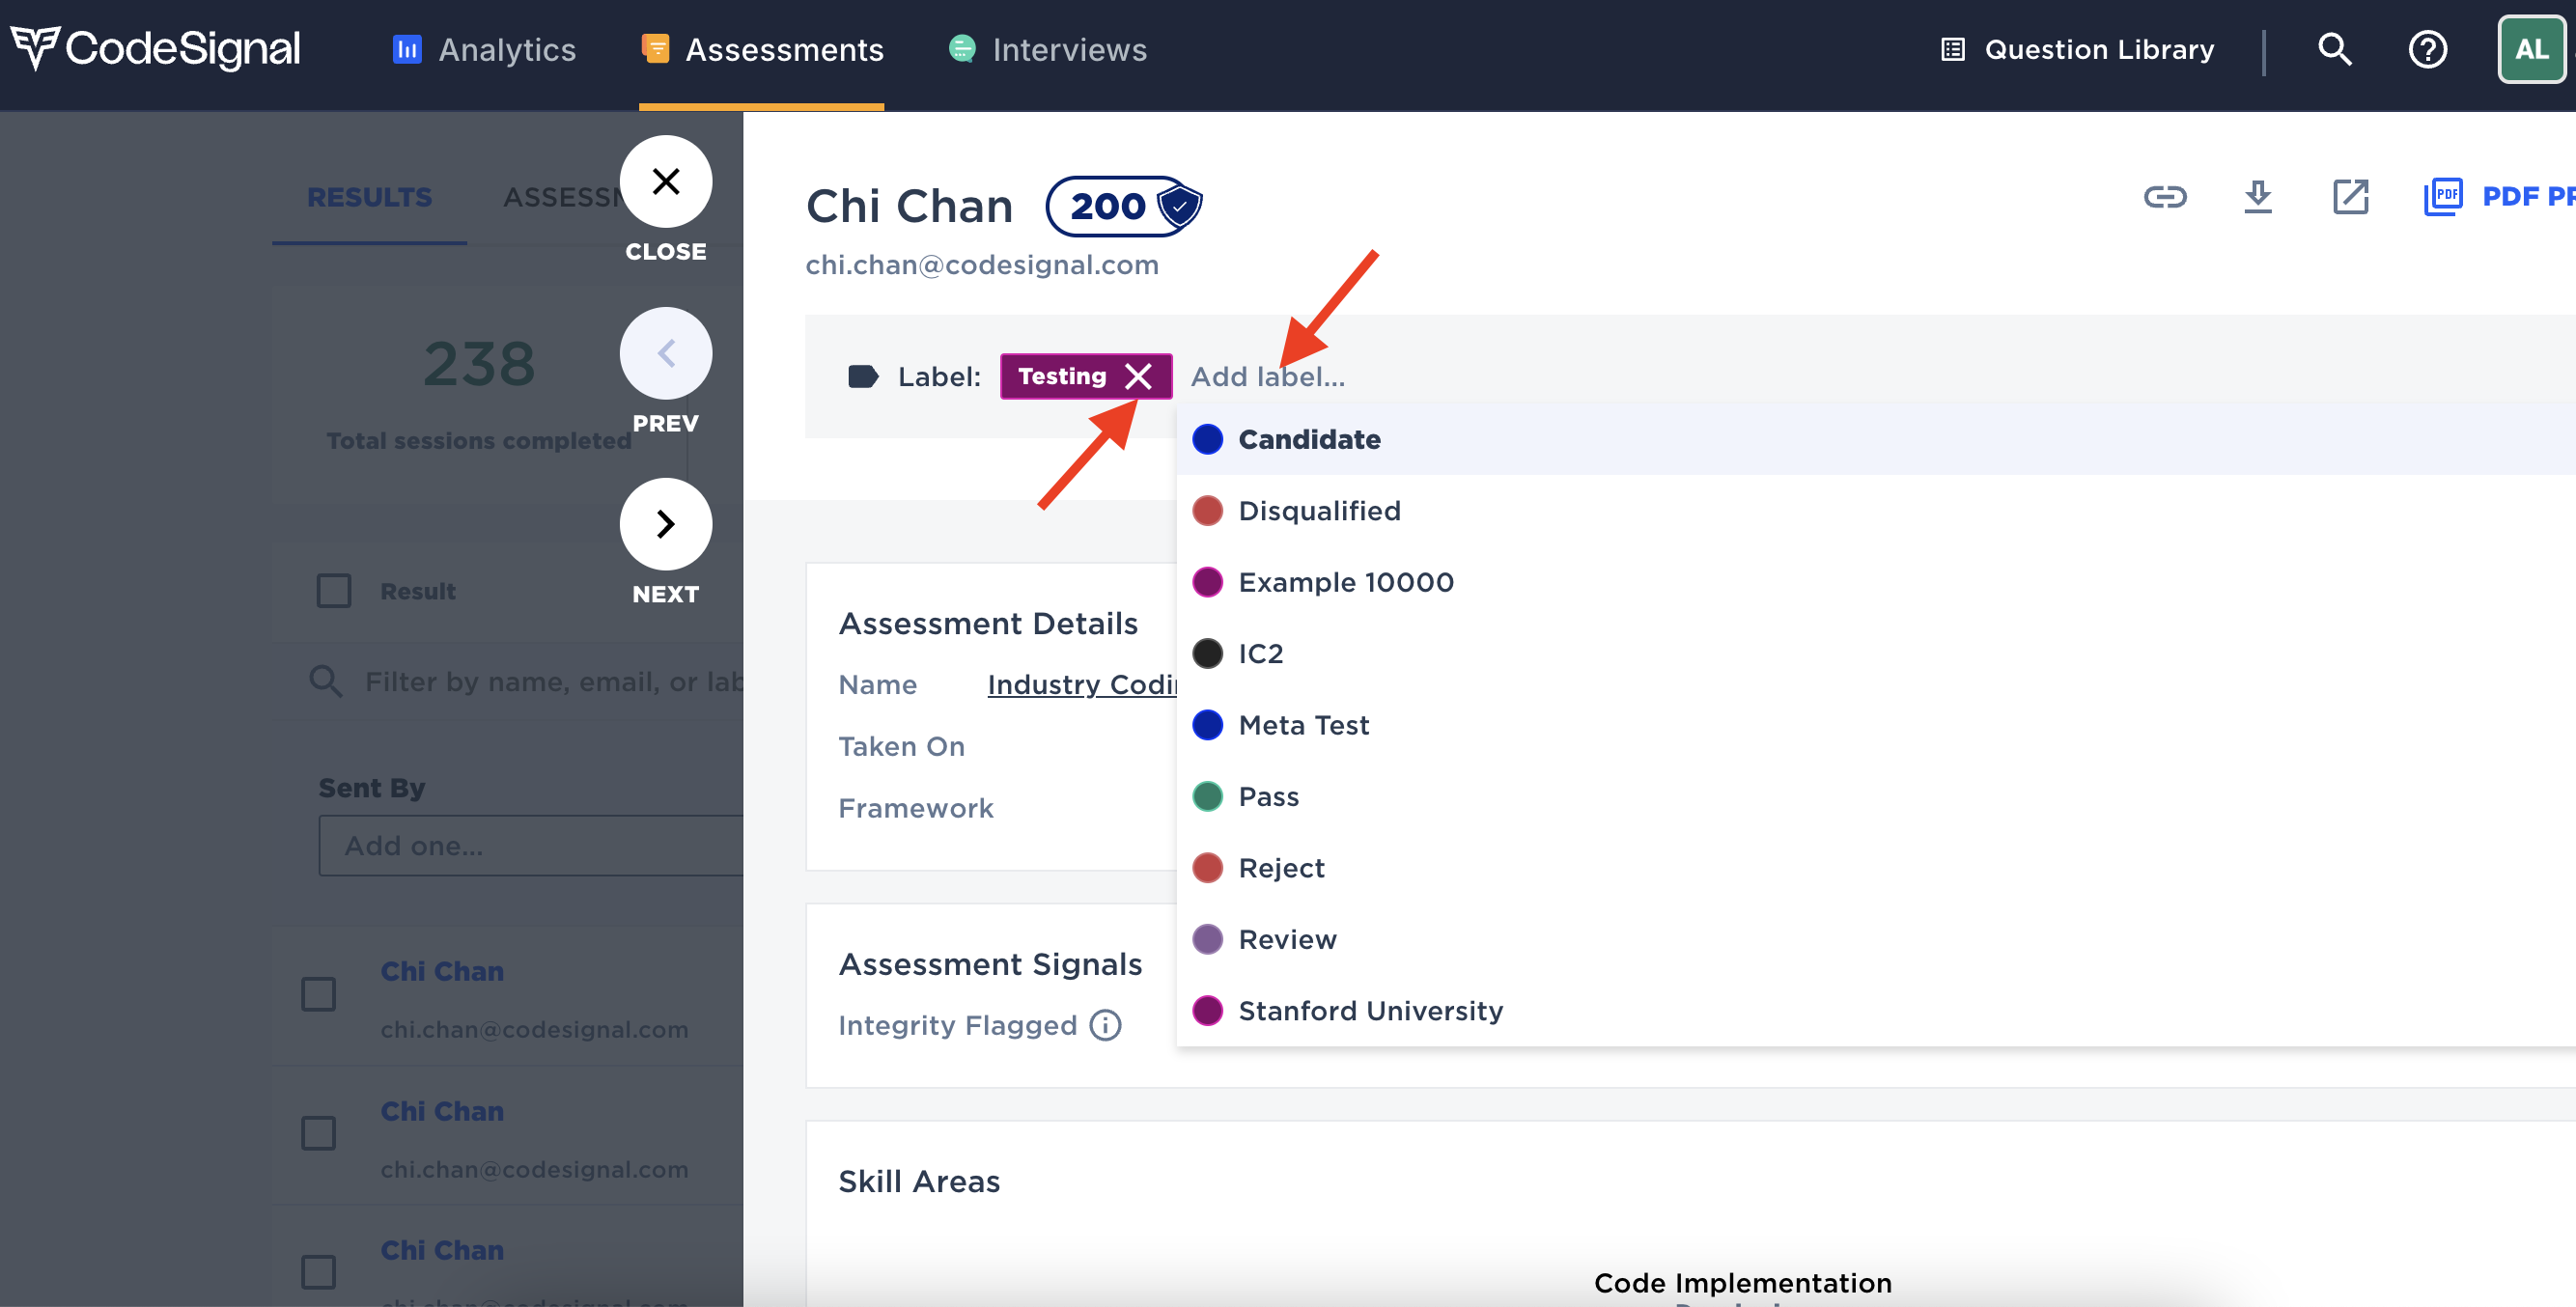The image size is (2576, 1307).
Task: Click the Interviews chat bubble icon
Action: [962, 48]
